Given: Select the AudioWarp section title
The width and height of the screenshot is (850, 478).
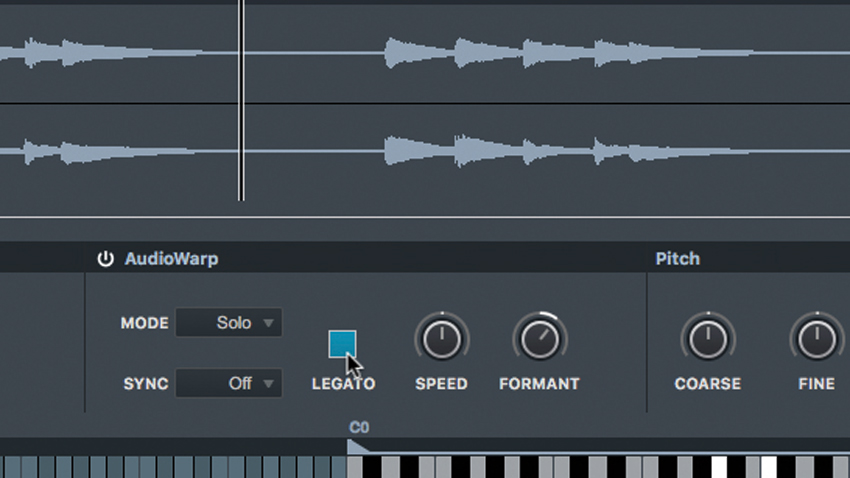Looking at the screenshot, I should pos(171,259).
